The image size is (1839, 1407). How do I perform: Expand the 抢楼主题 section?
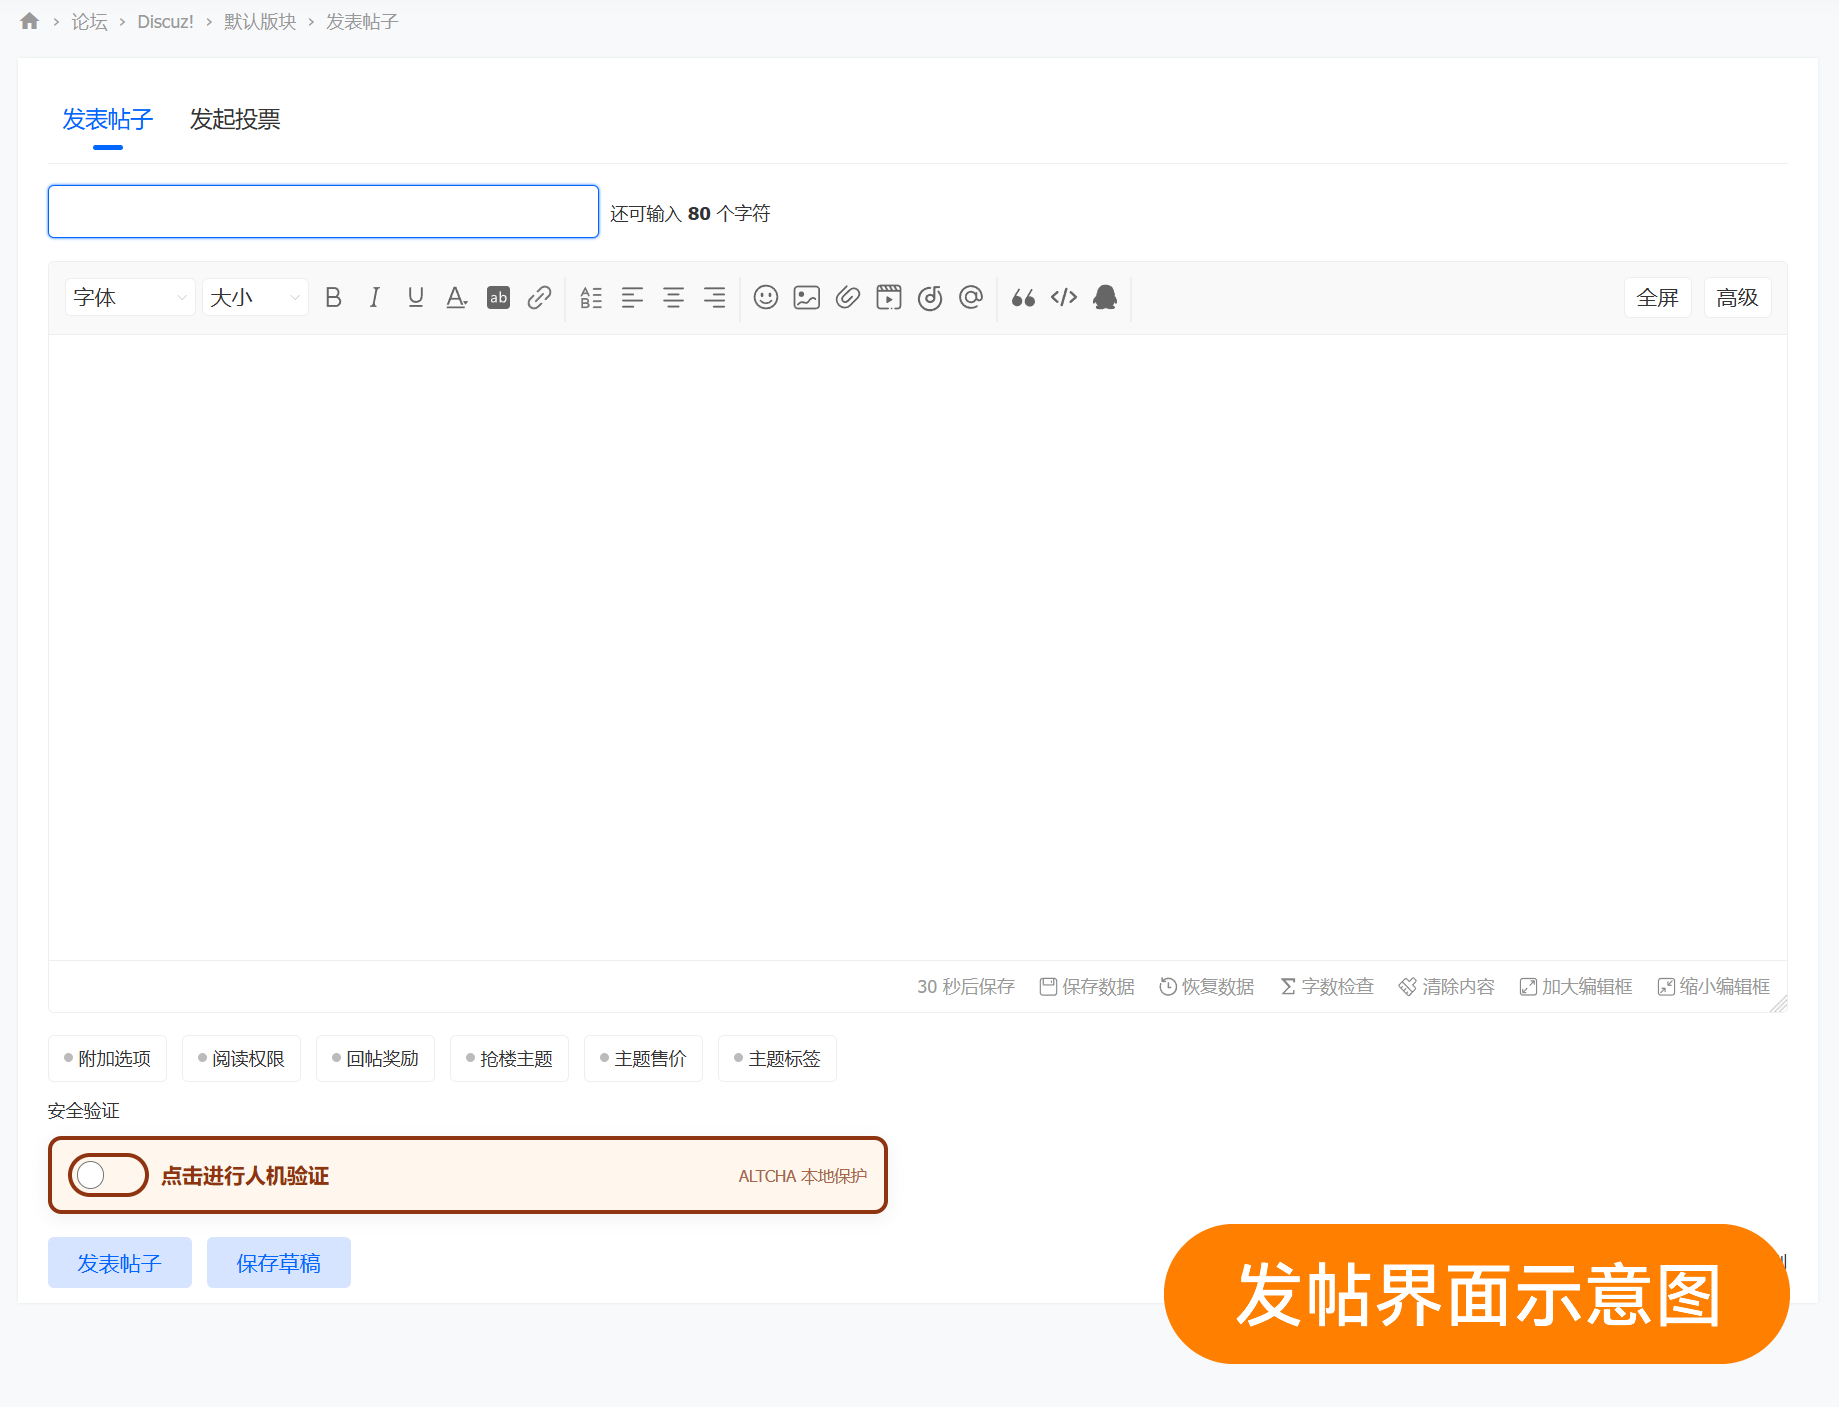point(509,1058)
